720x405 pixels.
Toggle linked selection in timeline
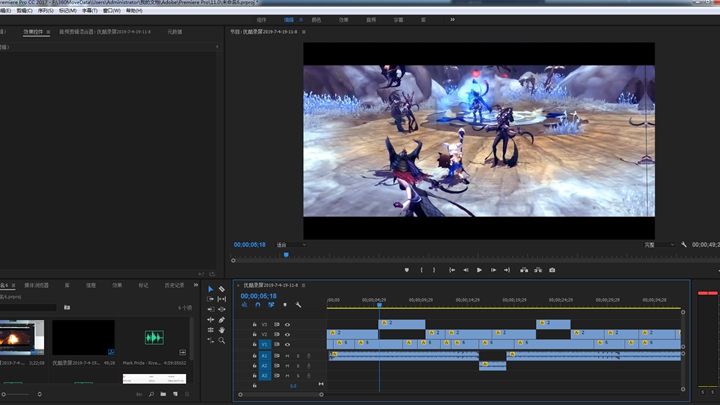tap(271, 305)
